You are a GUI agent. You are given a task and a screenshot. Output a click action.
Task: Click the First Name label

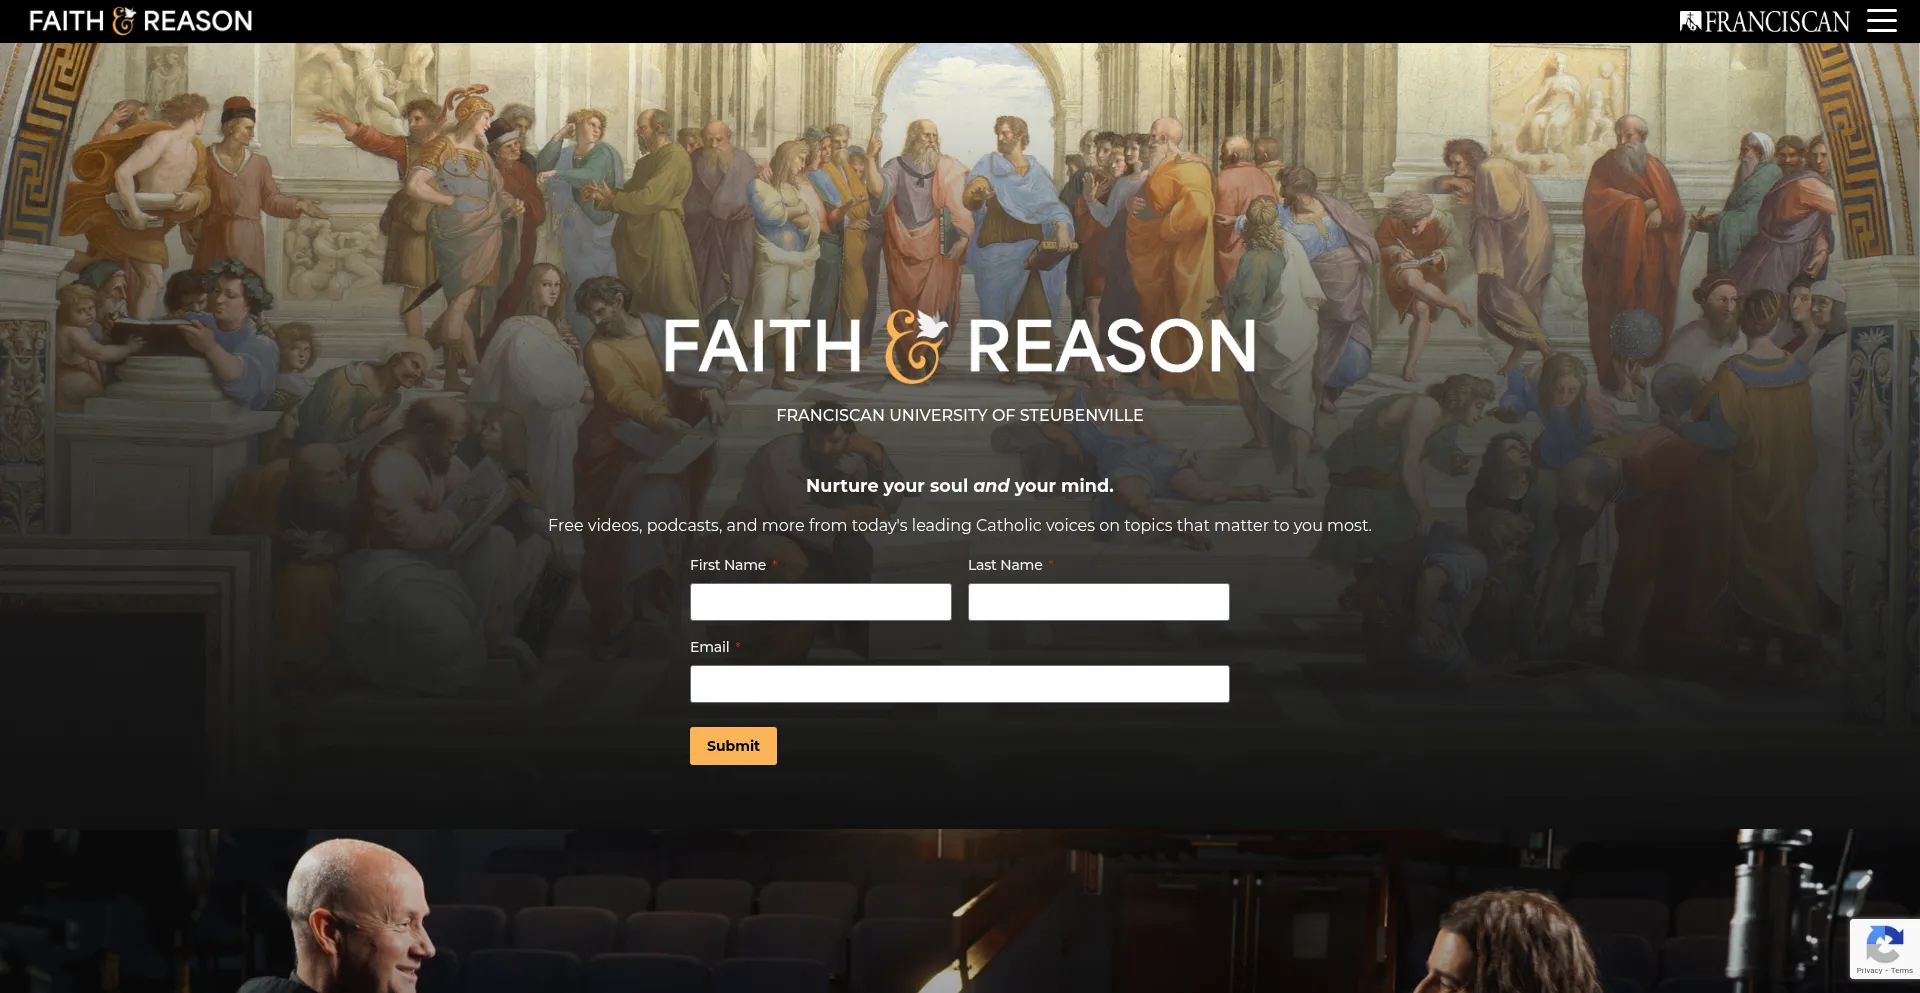click(x=728, y=565)
